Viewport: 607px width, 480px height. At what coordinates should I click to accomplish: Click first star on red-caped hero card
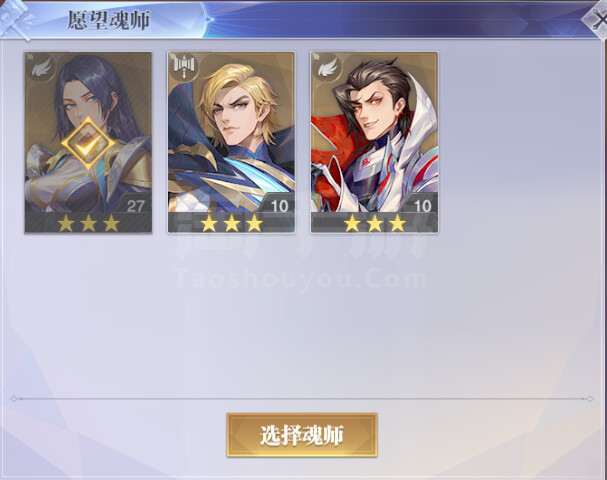coord(352,223)
